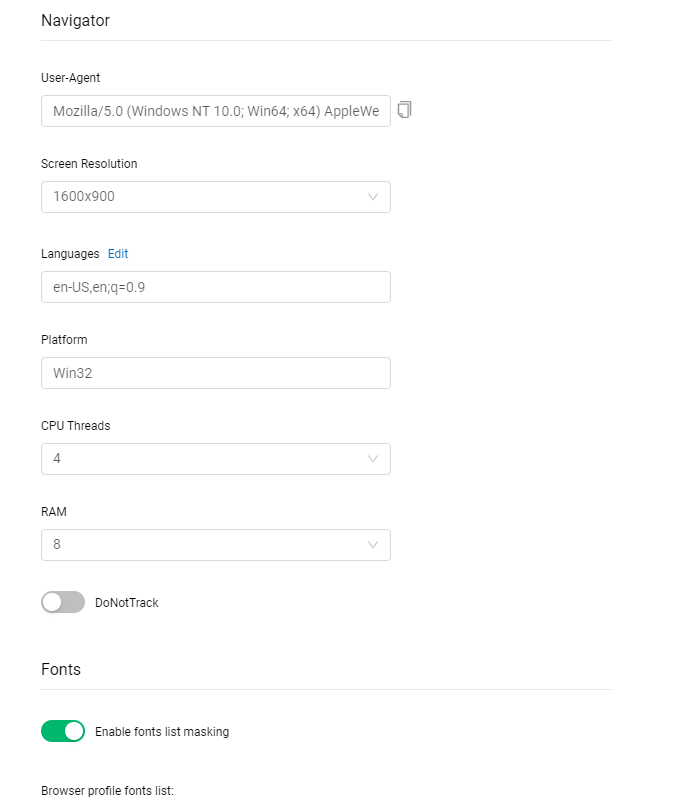
Task: Copy the User-Agent string with the copy icon
Action: (x=404, y=110)
